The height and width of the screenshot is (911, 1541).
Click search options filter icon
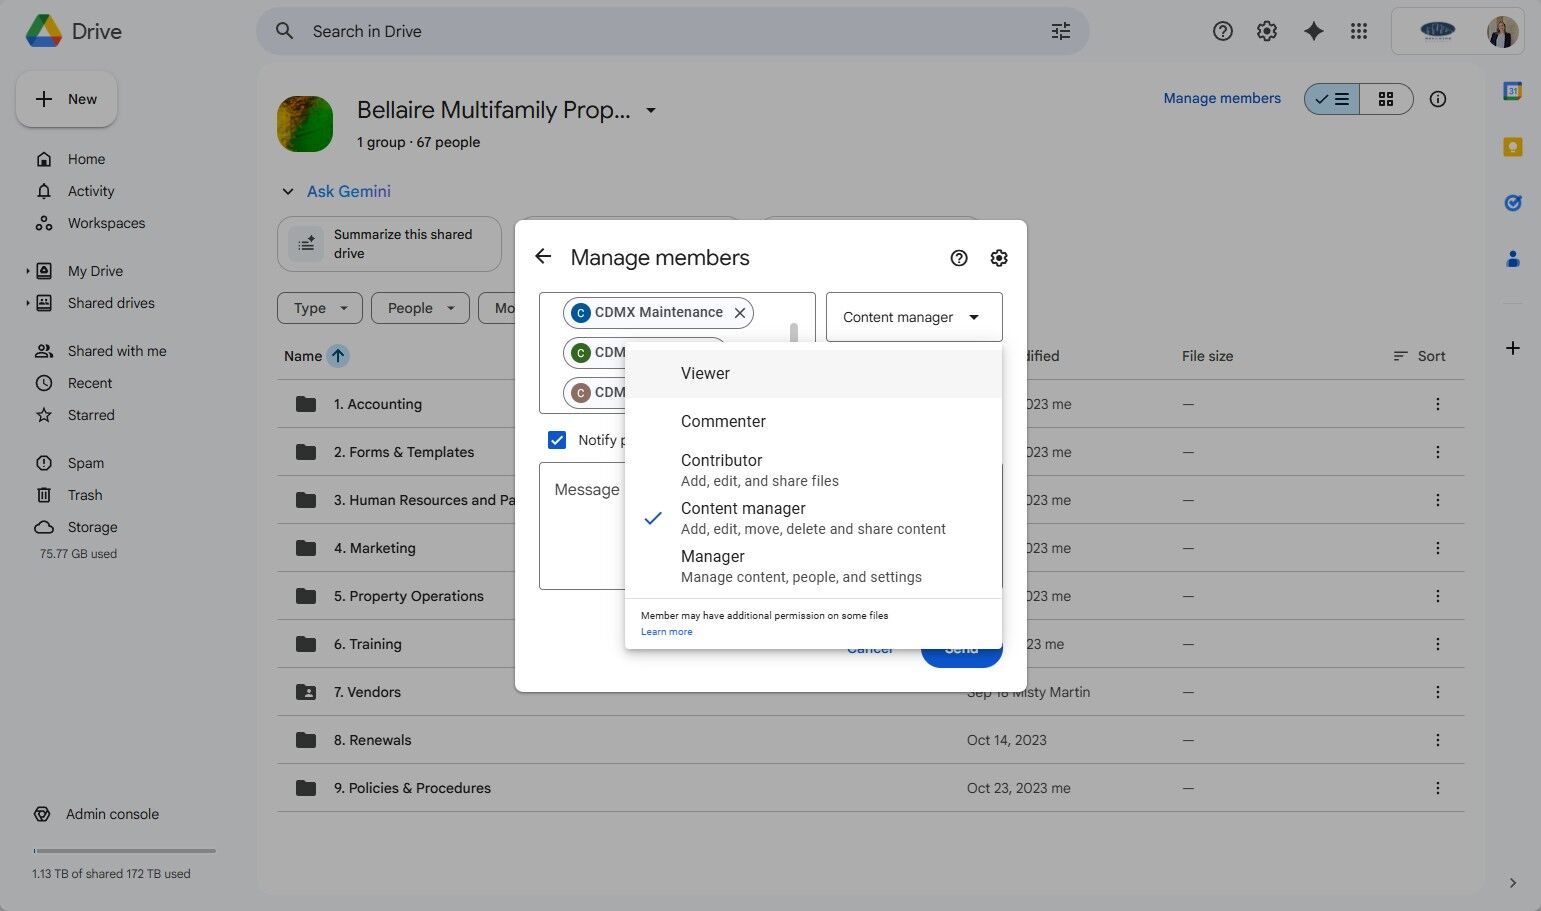point(1060,31)
